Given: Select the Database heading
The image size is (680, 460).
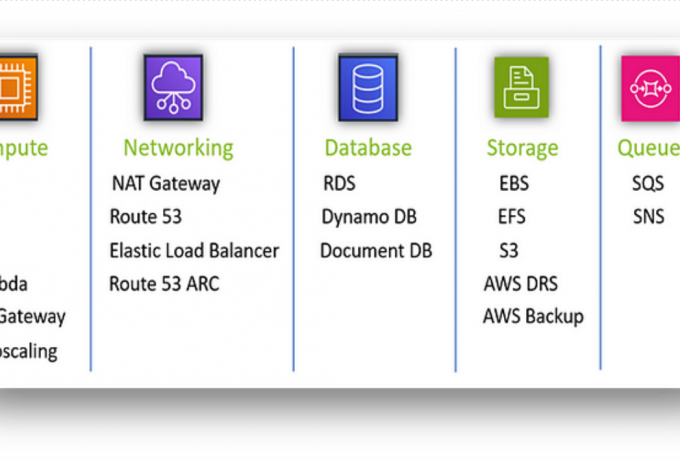Looking at the screenshot, I should click(x=368, y=148).
